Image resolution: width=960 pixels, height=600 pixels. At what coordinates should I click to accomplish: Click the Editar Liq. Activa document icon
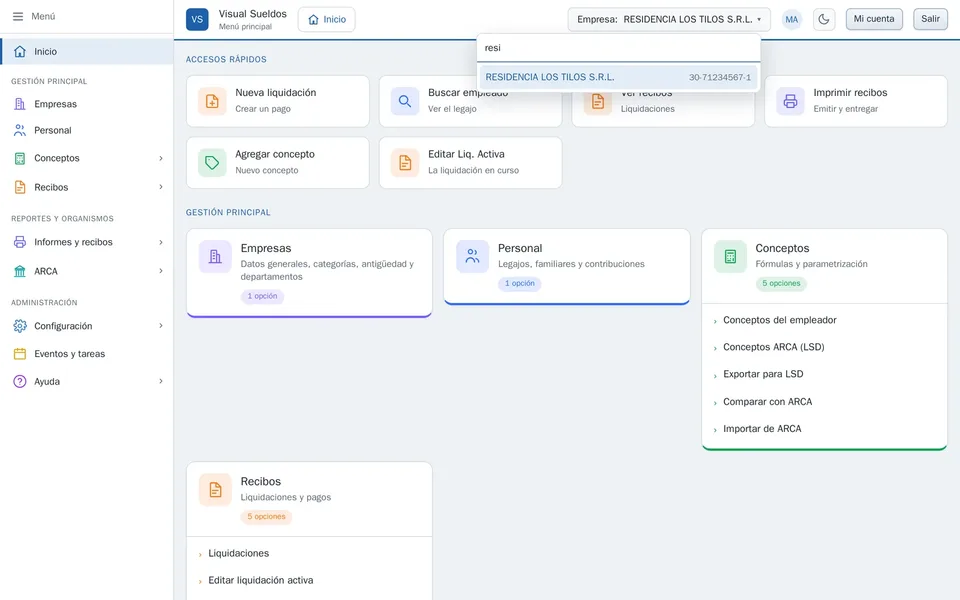click(405, 163)
